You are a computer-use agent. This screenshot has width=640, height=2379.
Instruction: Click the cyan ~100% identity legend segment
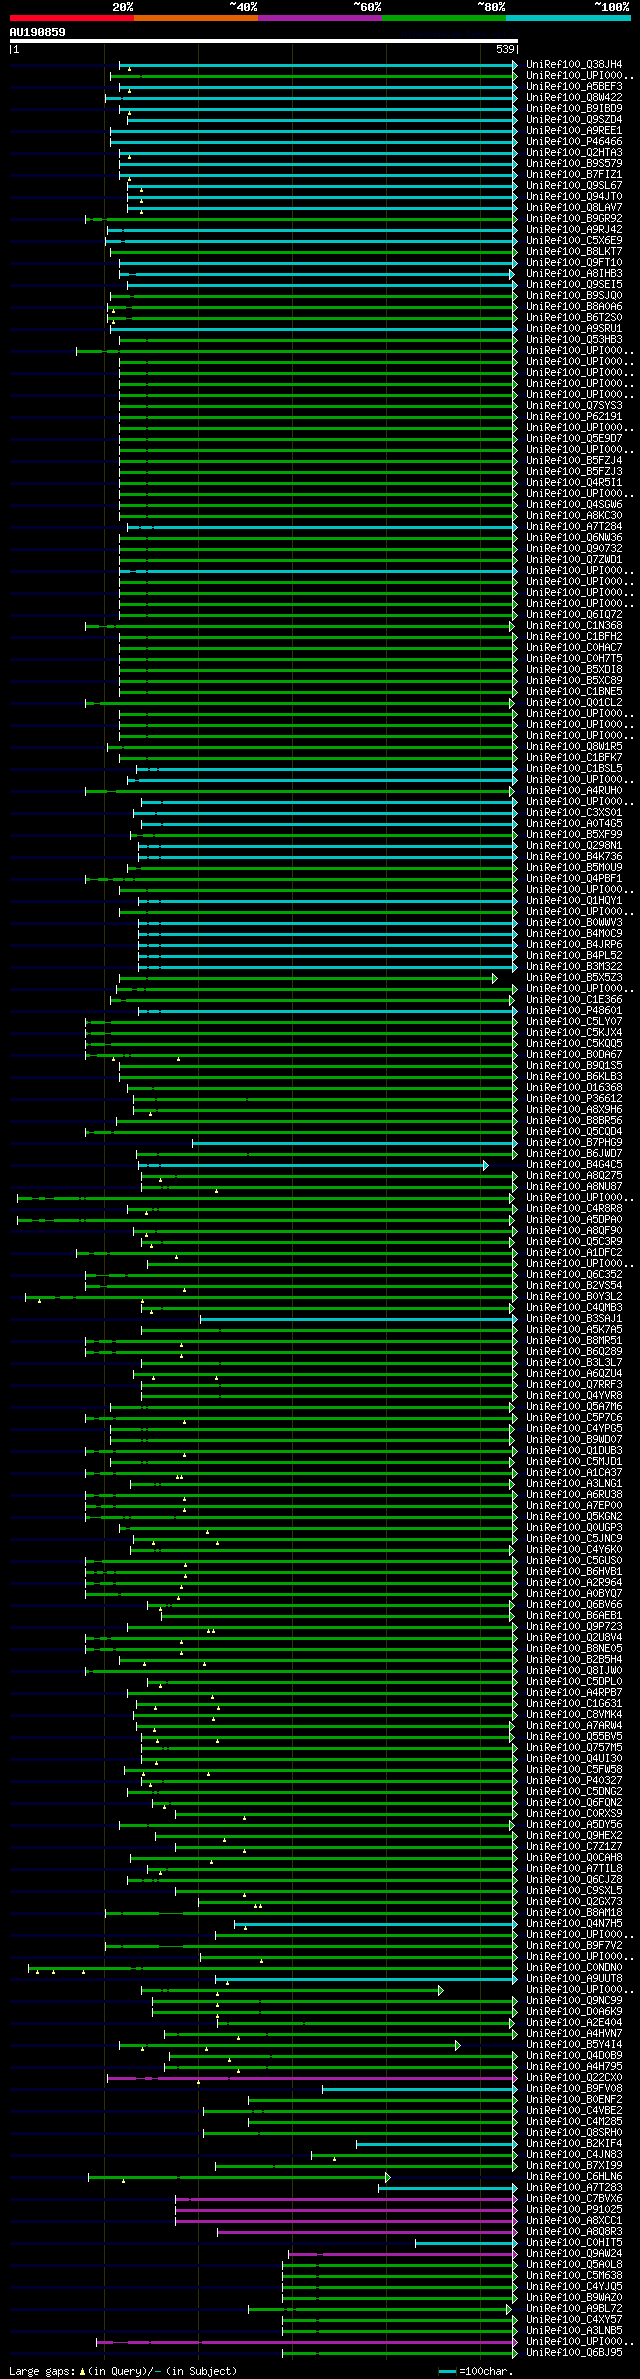[568, 18]
